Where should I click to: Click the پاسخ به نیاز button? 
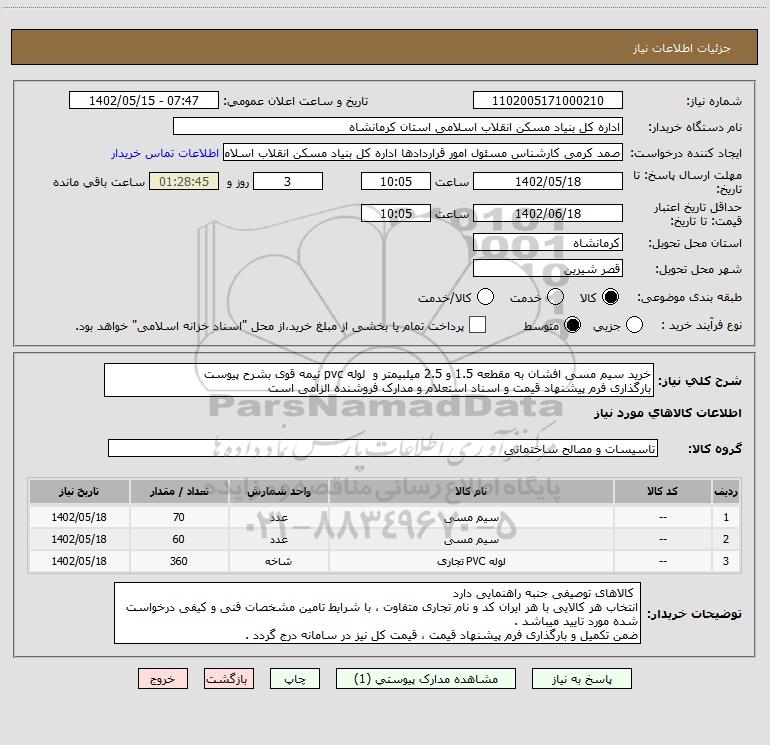[582, 679]
